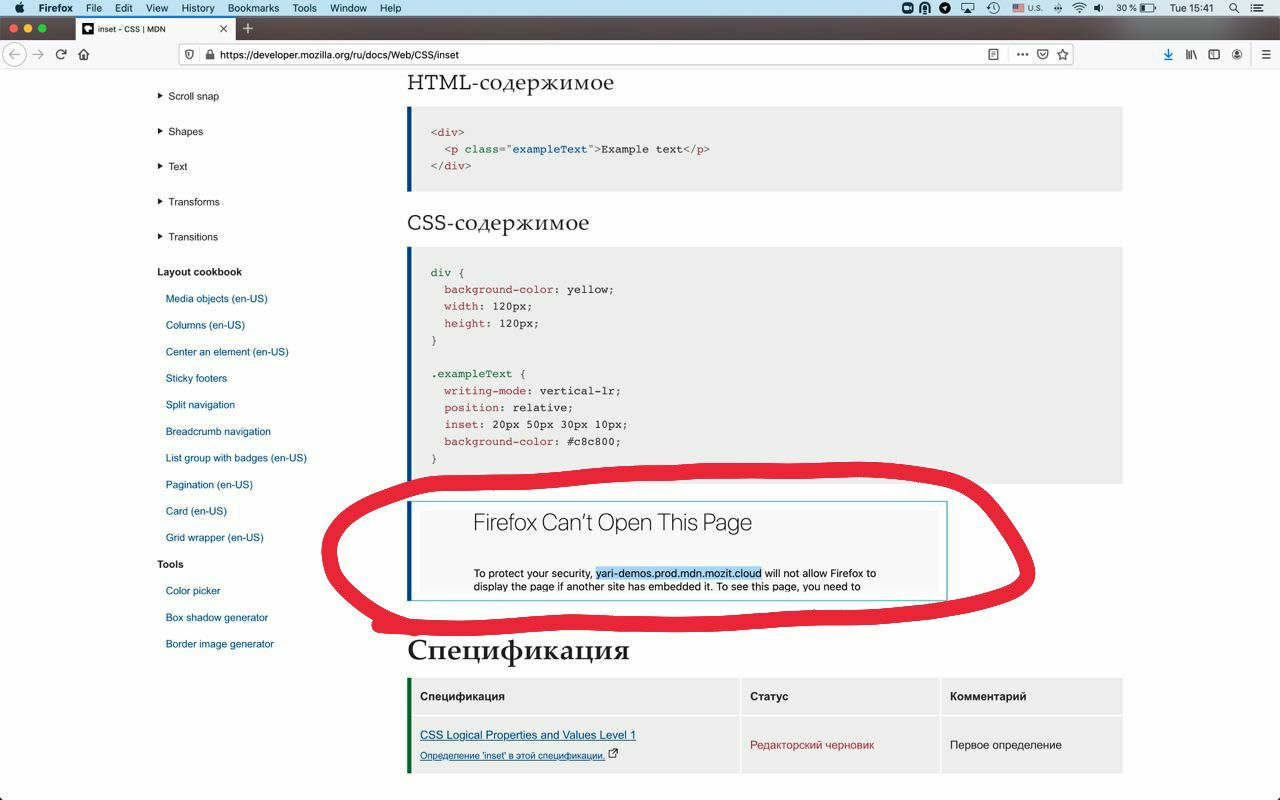Open Pagination (en-US) link
Screen dimensions: 1280x800
point(209,484)
